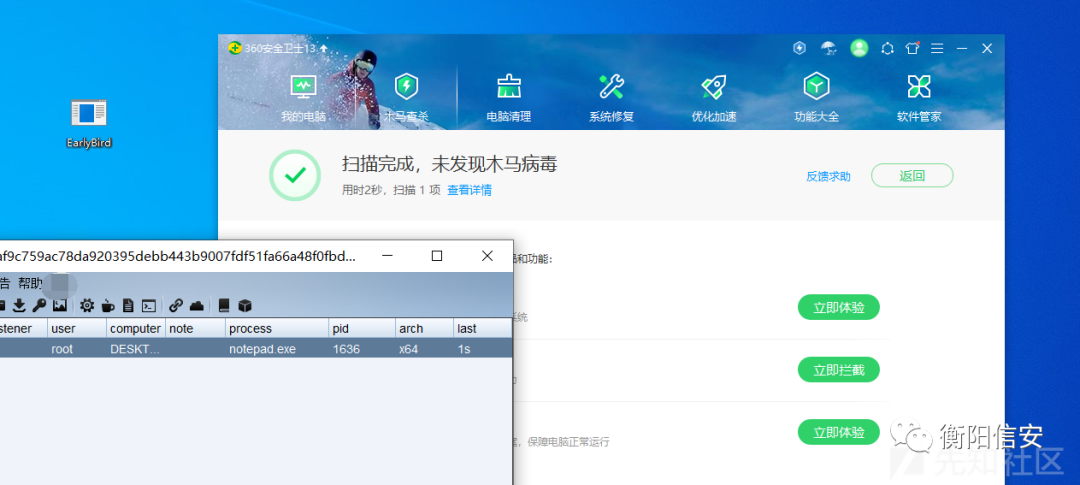Sort by process column header
The height and width of the screenshot is (485, 1080).
click(x=276, y=329)
